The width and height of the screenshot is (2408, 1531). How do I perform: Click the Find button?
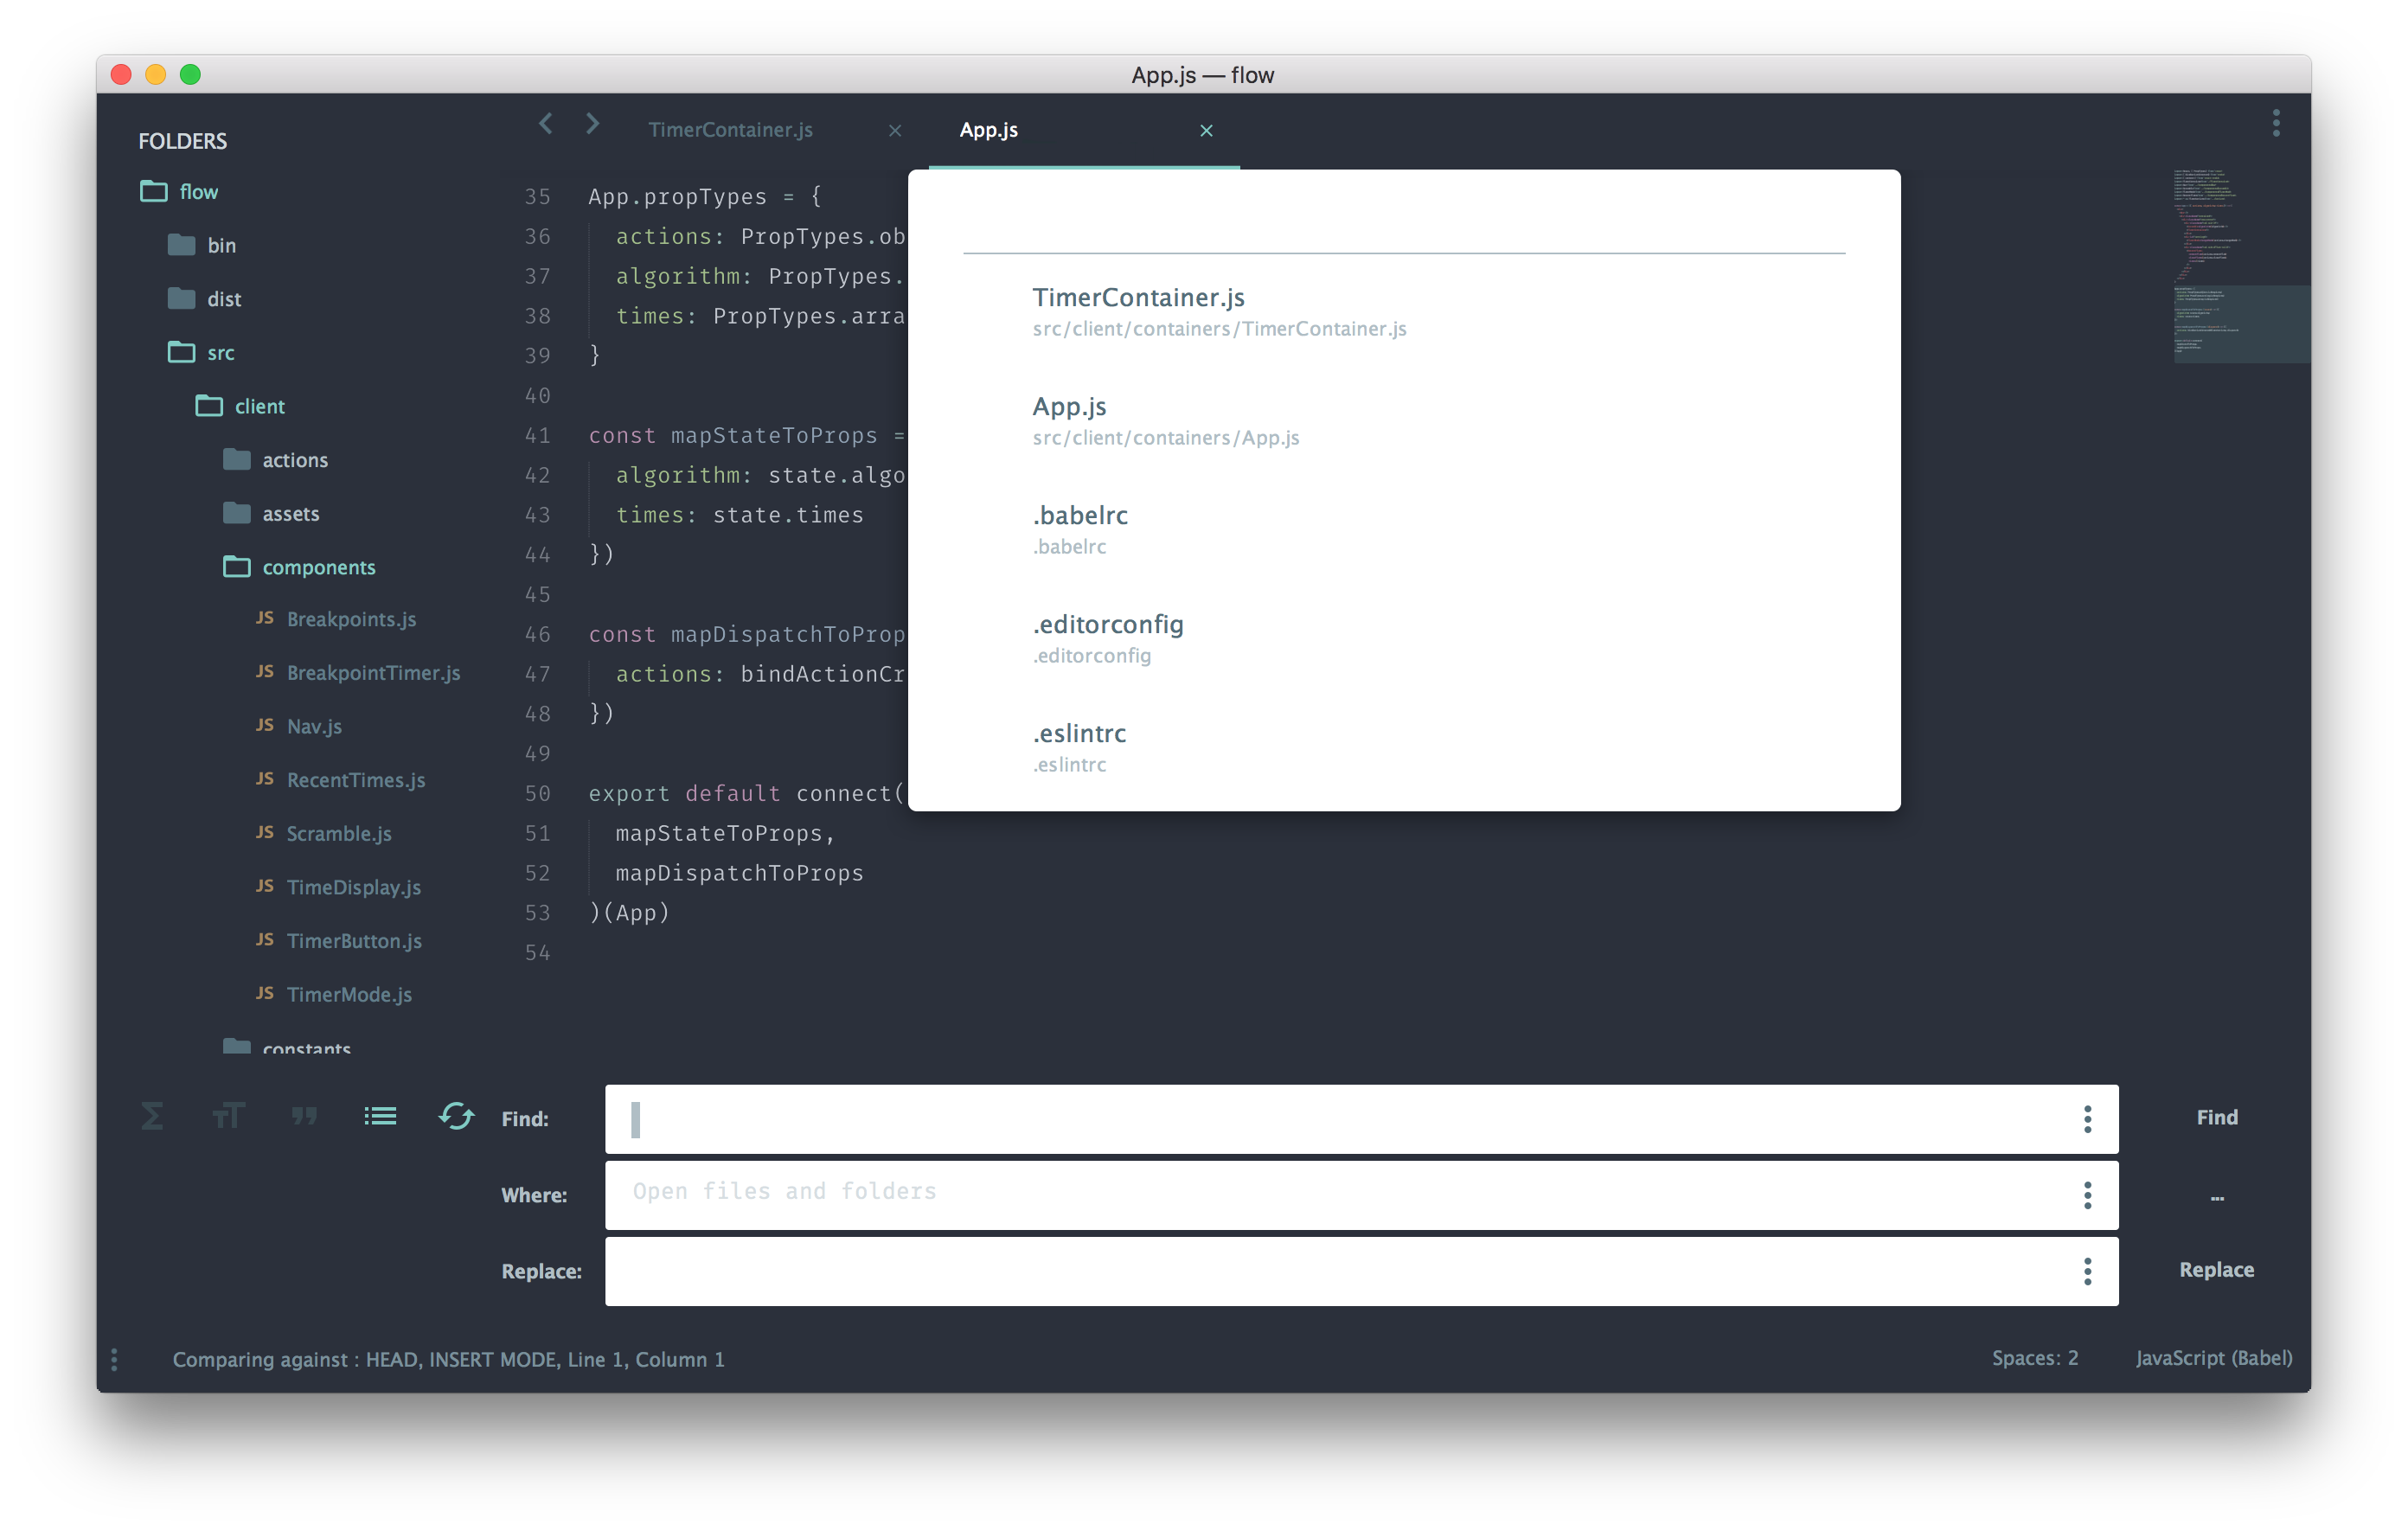click(2216, 1117)
